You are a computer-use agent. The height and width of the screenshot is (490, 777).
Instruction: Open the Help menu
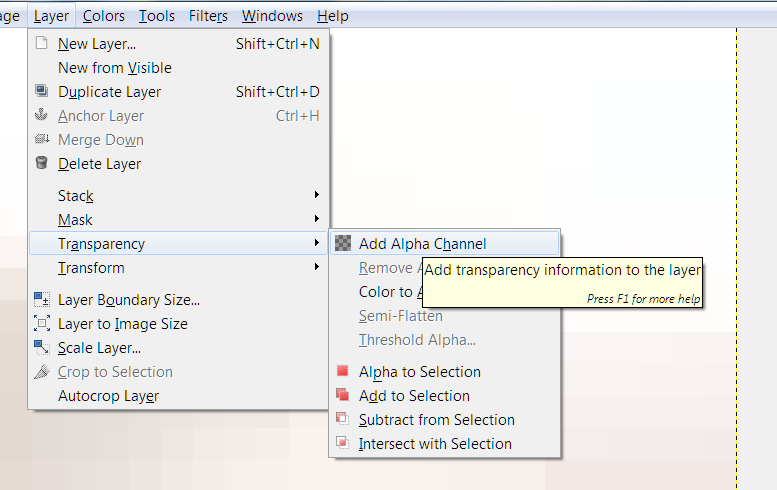(x=332, y=16)
